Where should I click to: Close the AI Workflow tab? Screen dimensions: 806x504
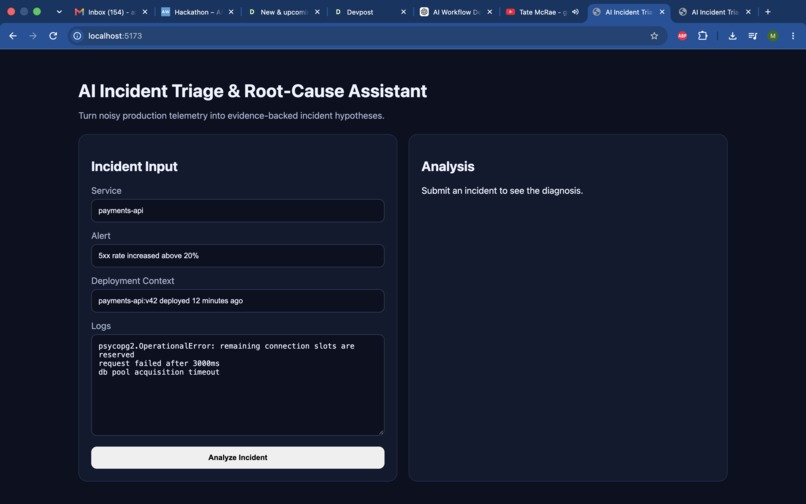coord(489,12)
